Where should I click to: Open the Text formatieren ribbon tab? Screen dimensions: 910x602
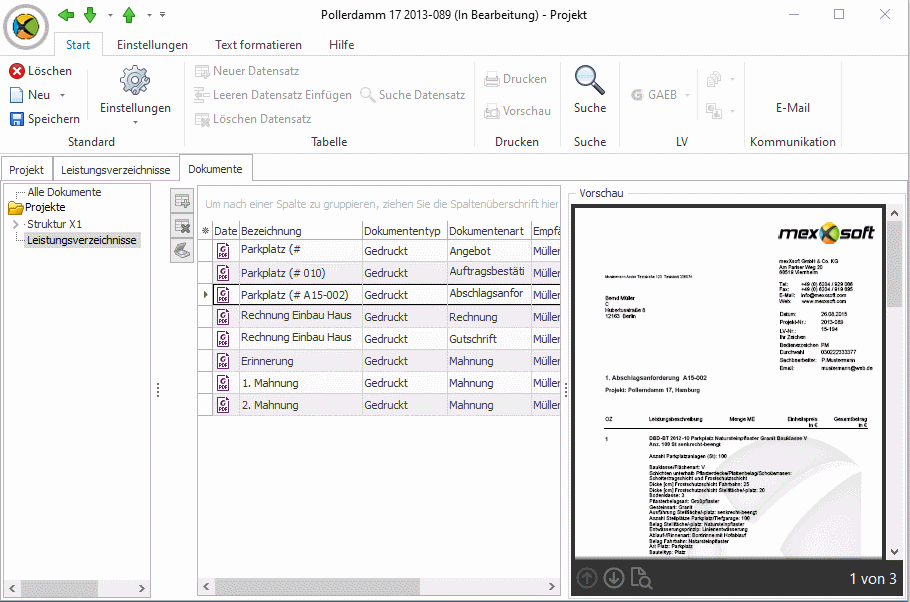258,45
